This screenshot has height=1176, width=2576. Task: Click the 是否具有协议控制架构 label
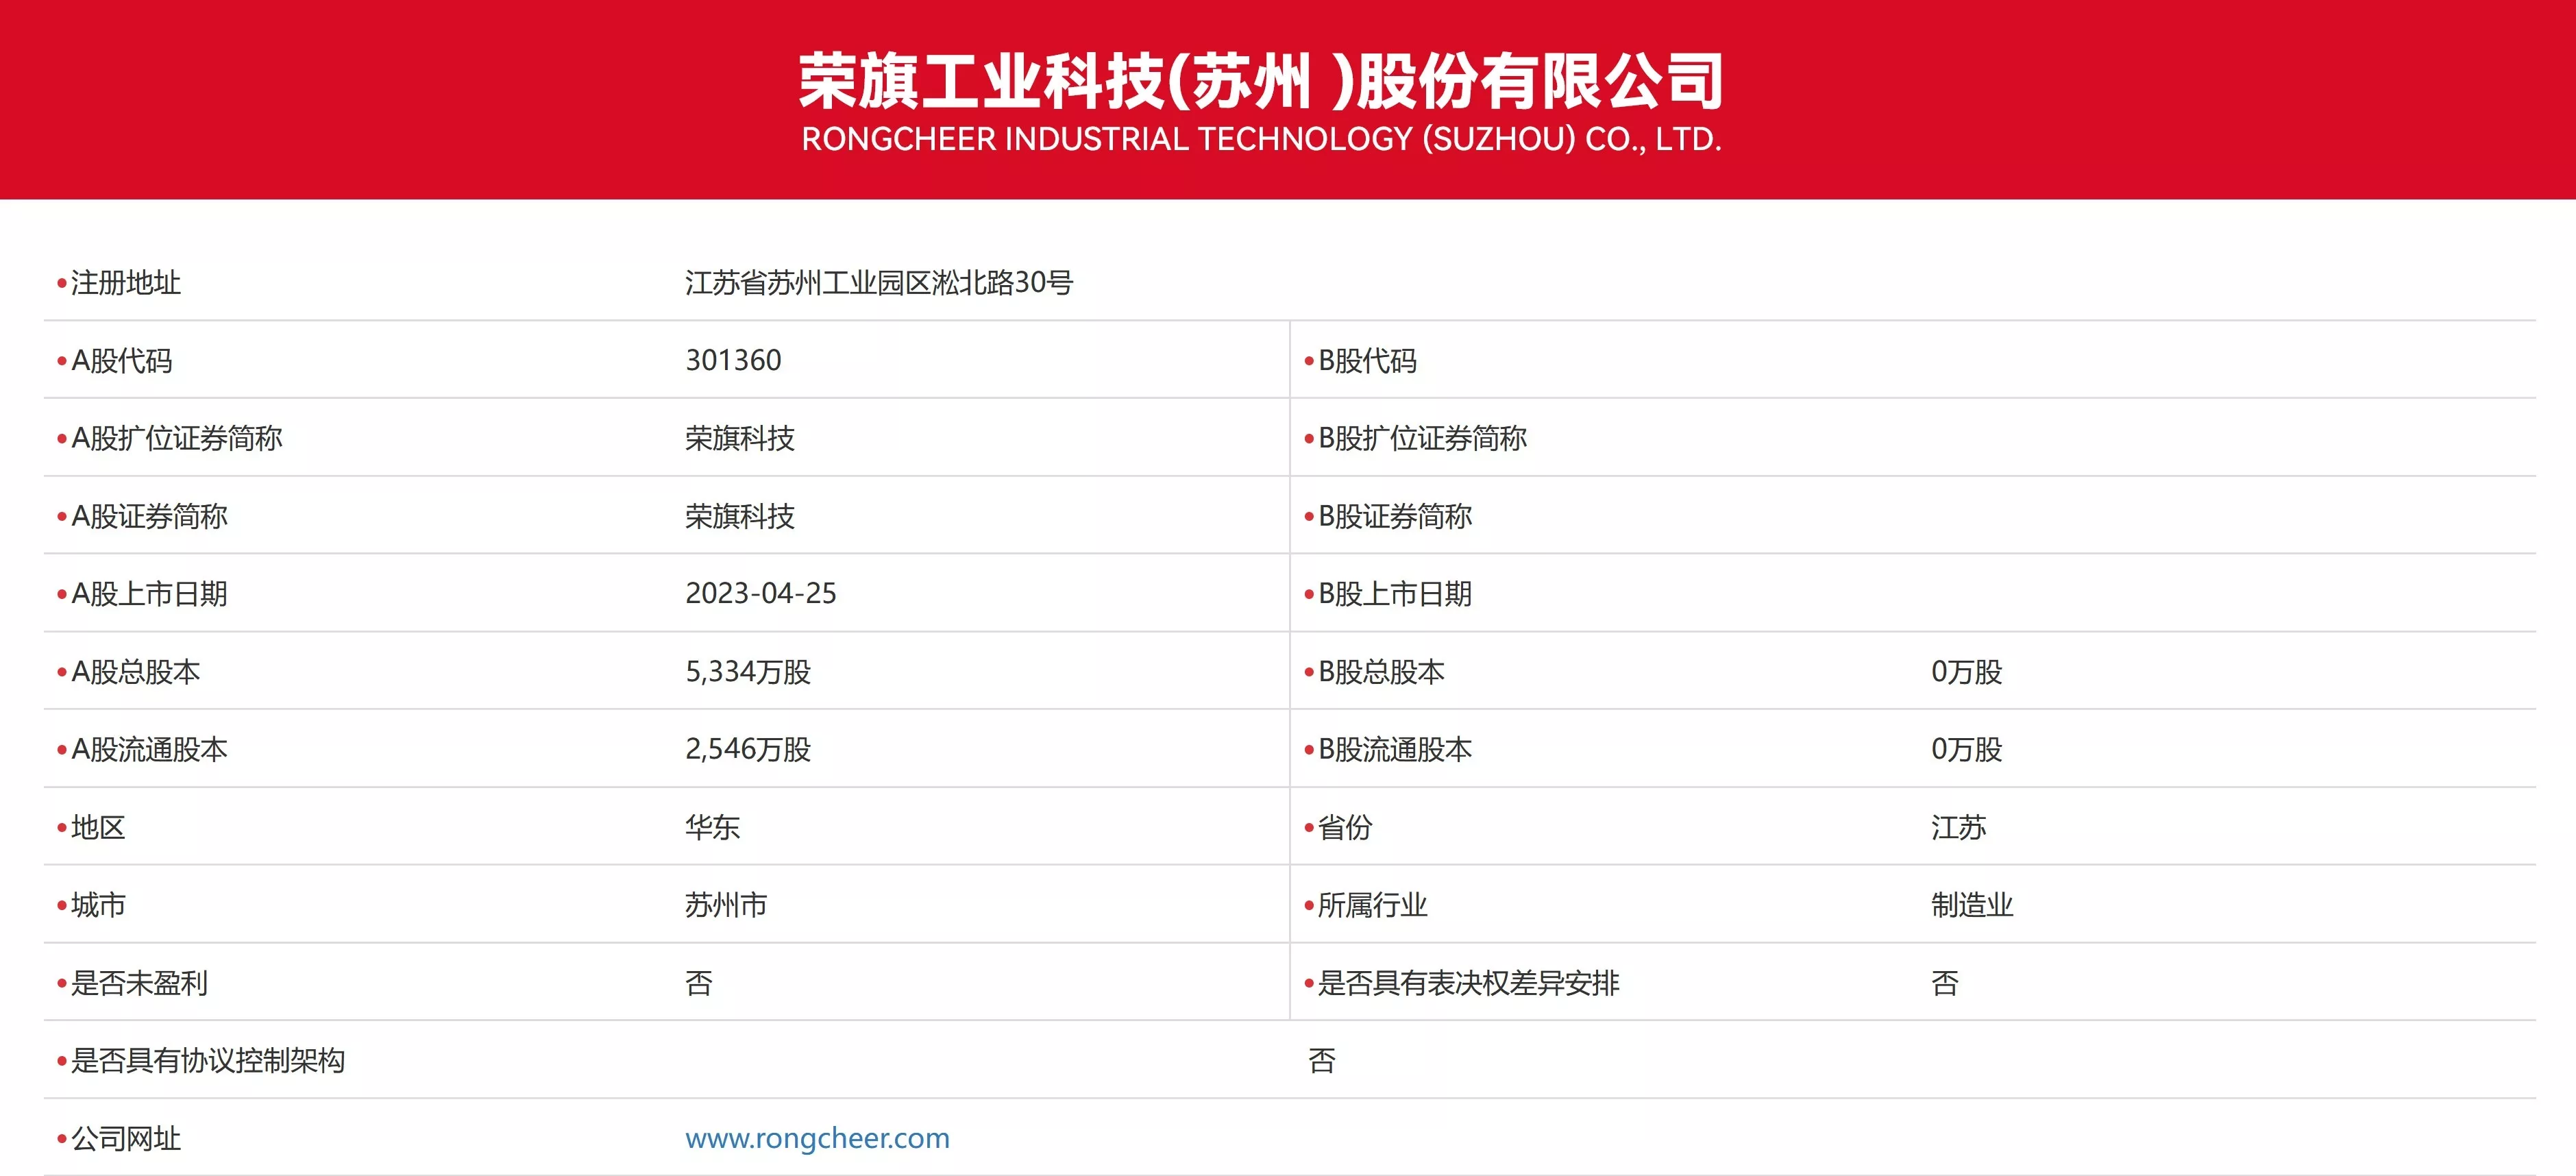[x=208, y=1061]
